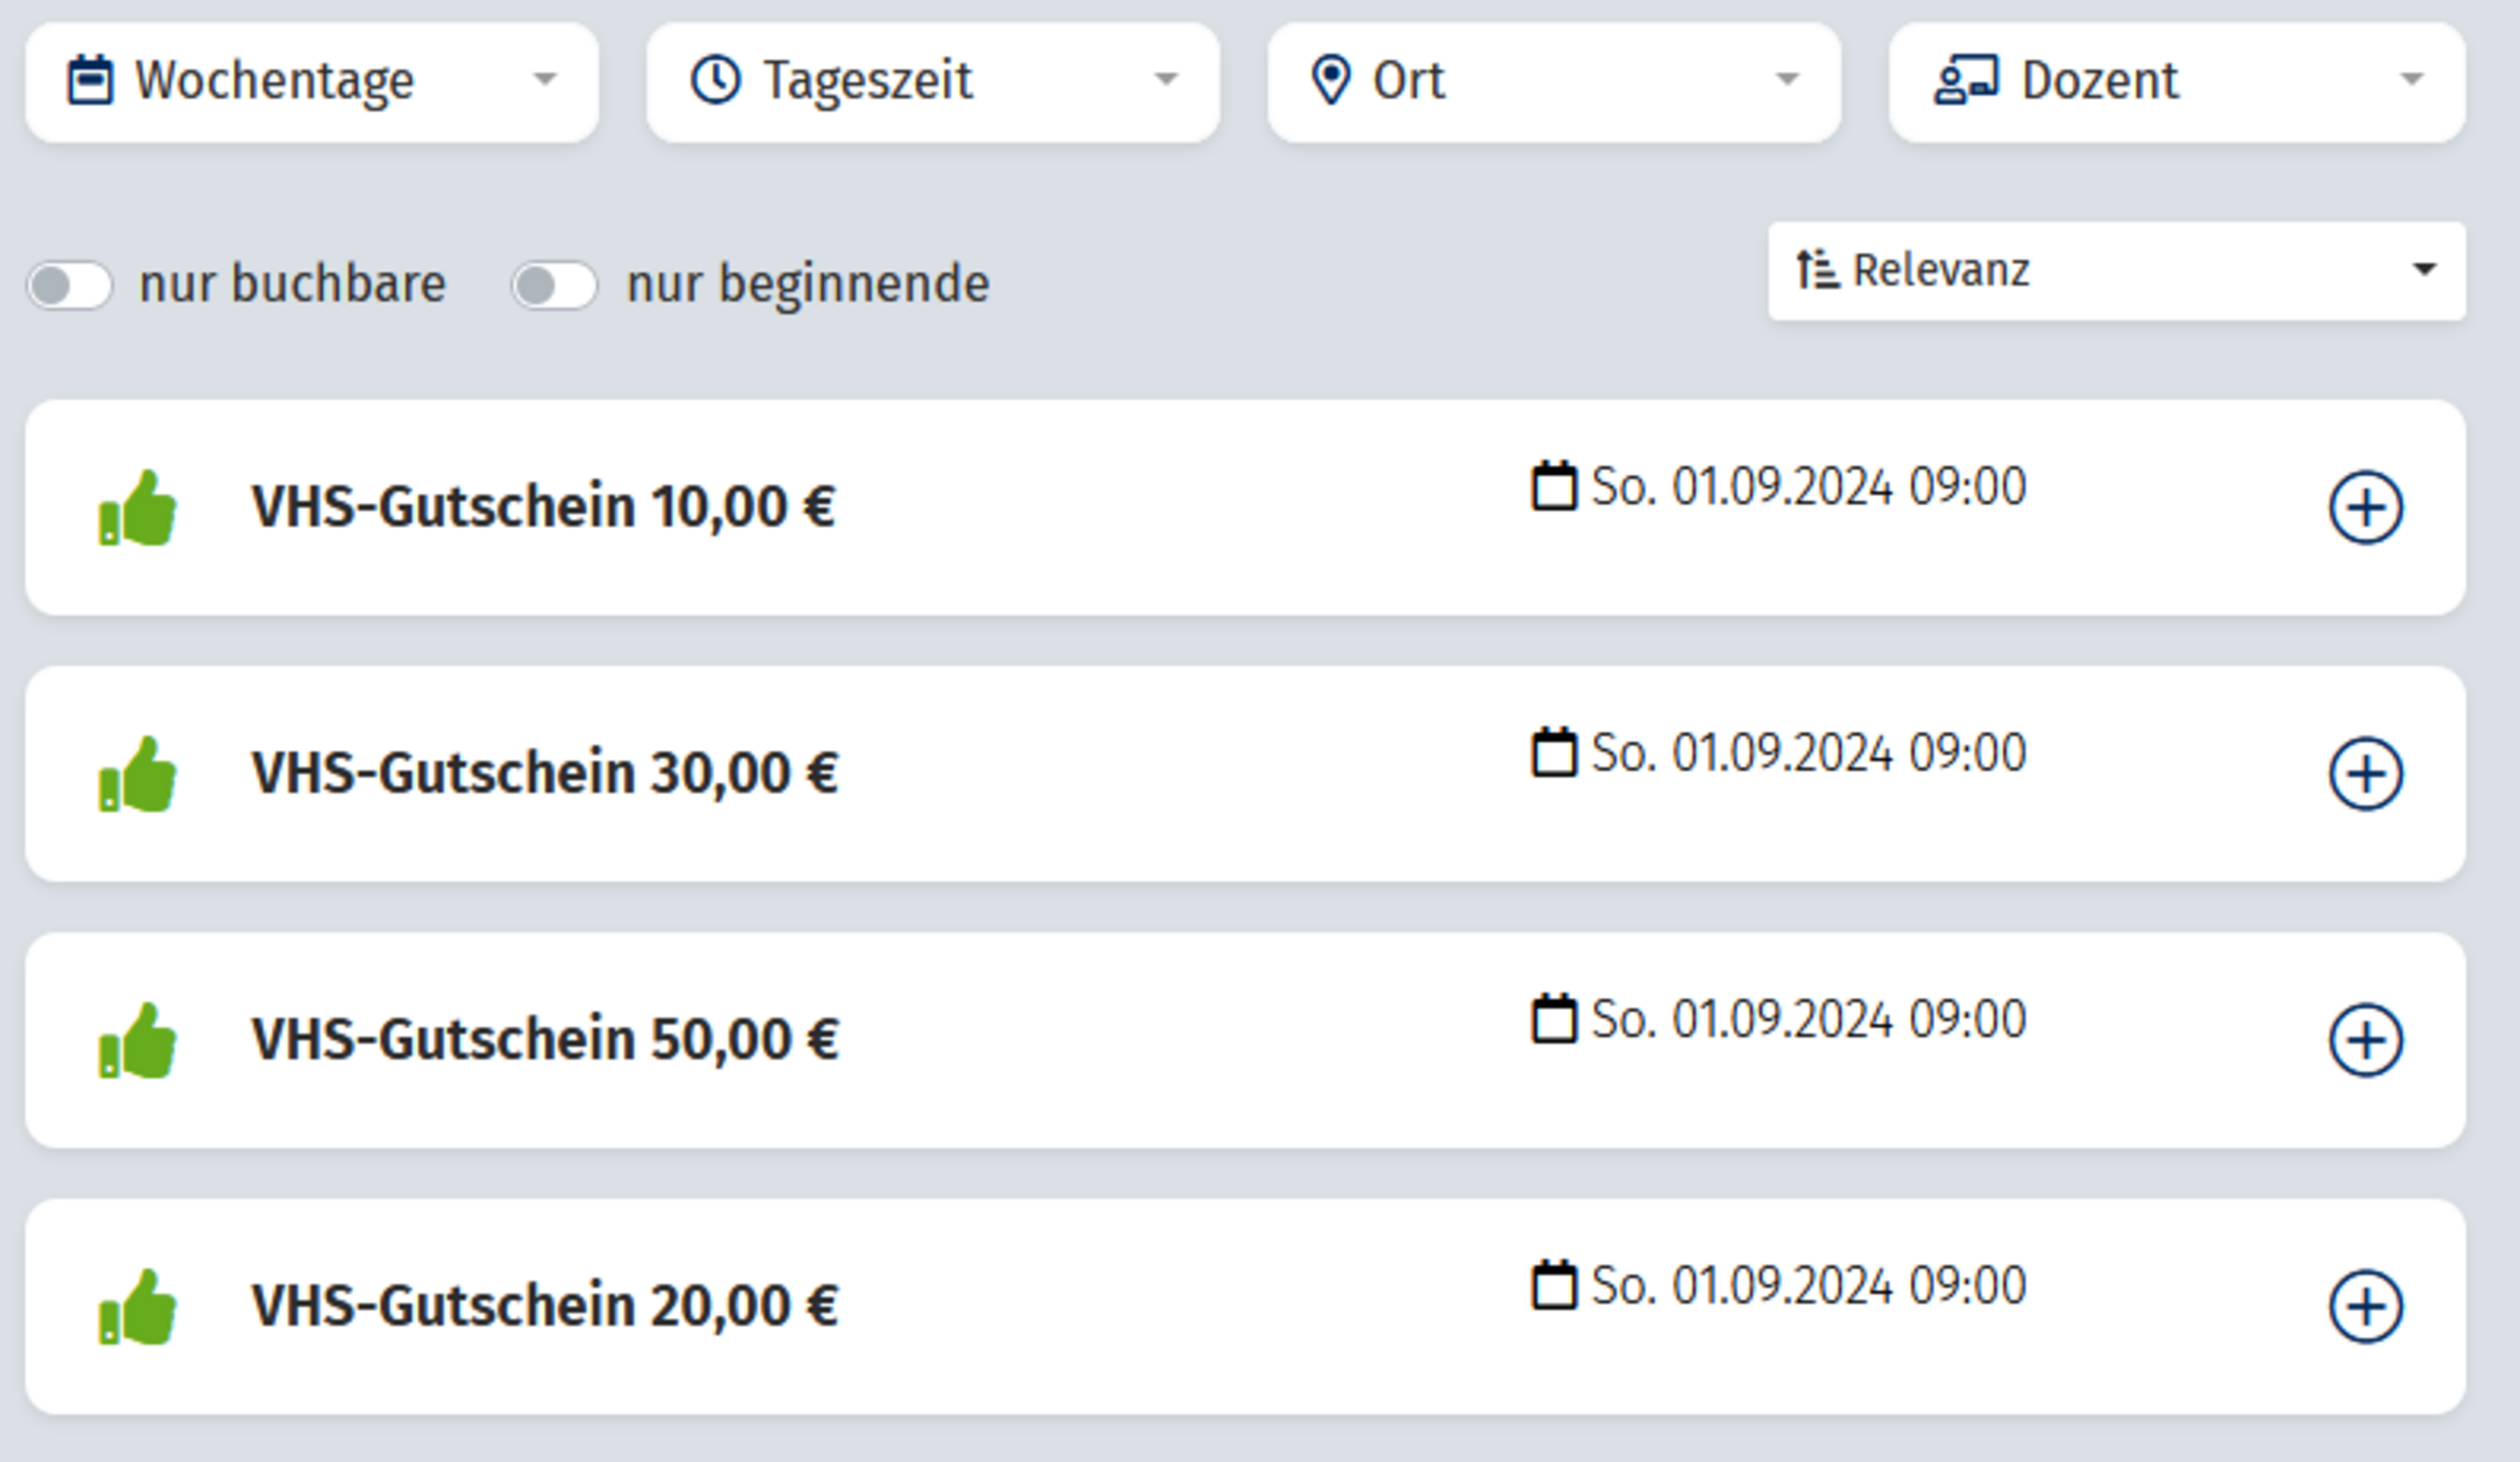This screenshot has width=2520, height=1462.
Task: Click calendar icon on the 10,00 € voucher row
Action: click(1553, 486)
